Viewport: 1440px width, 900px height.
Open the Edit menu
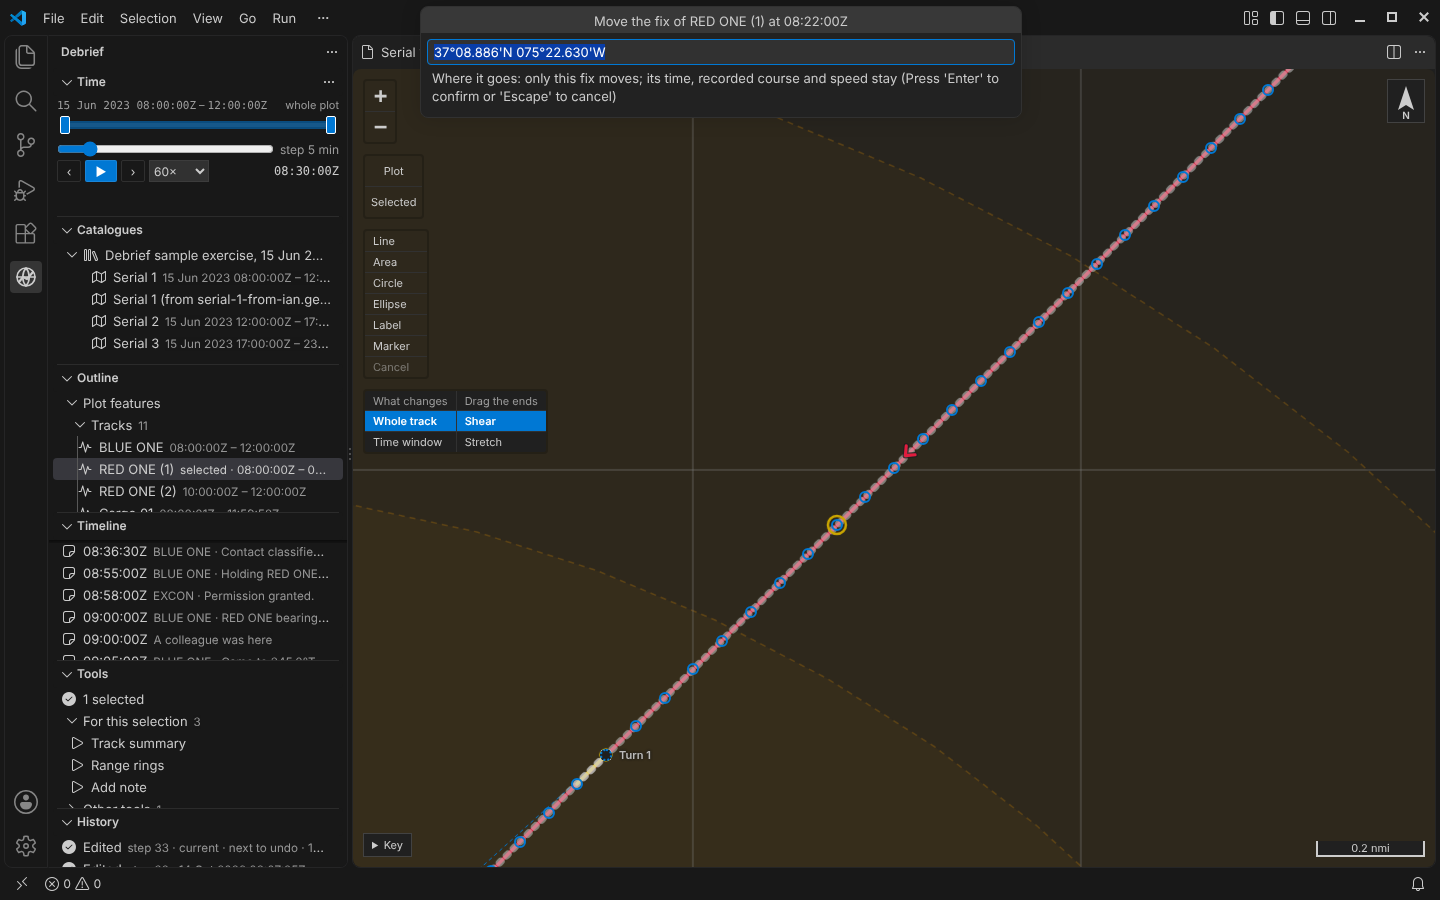pos(92,18)
